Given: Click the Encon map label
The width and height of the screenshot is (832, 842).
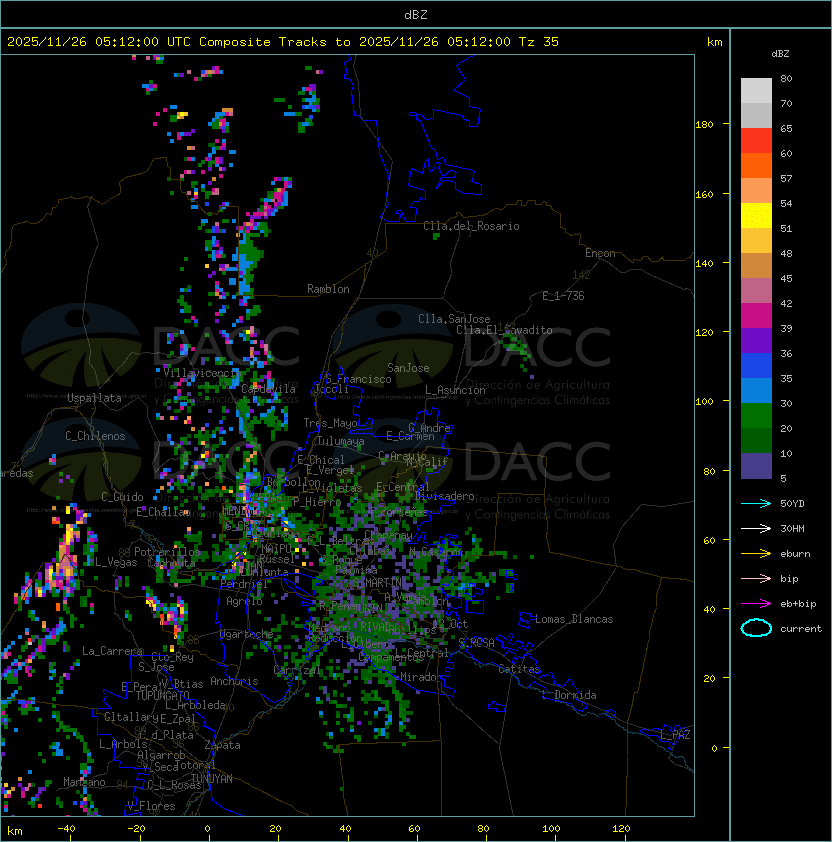Looking at the screenshot, I should pyautogui.click(x=600, y=253).
